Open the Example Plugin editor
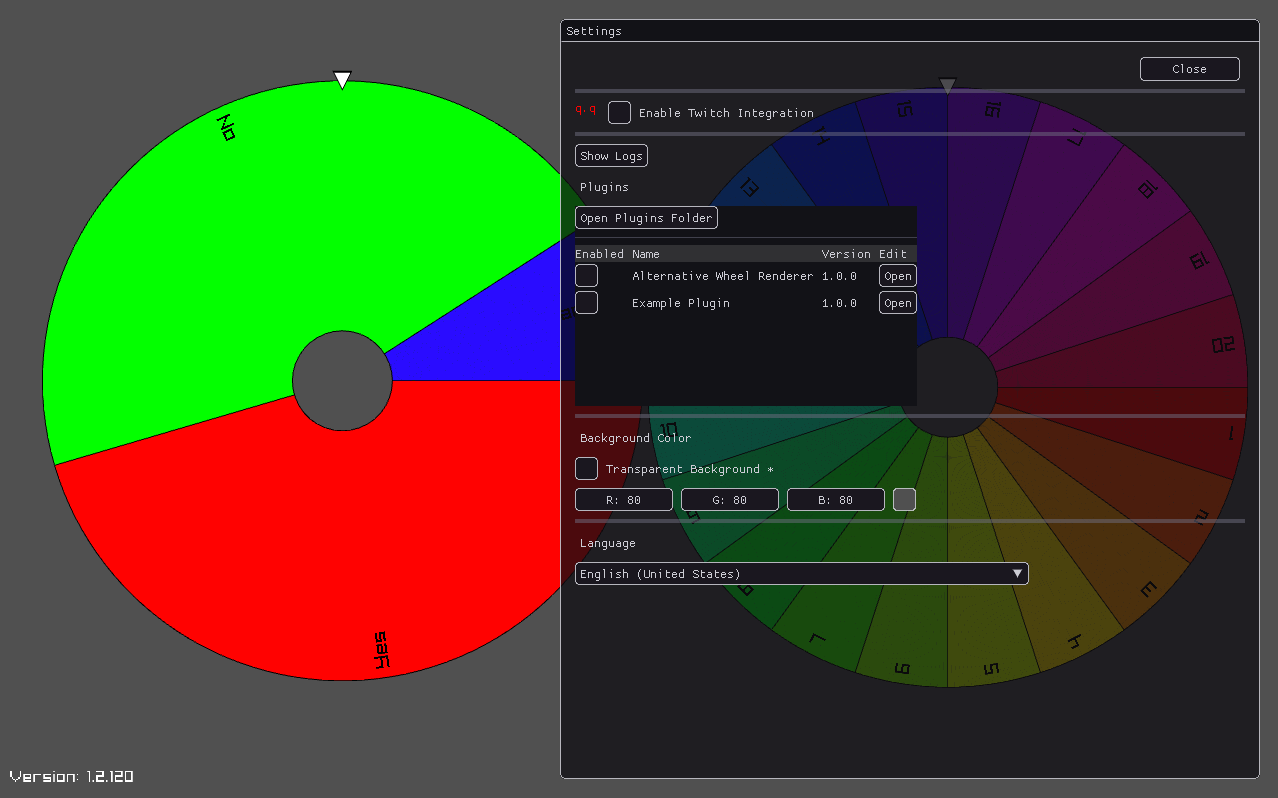 click(897, 303)
